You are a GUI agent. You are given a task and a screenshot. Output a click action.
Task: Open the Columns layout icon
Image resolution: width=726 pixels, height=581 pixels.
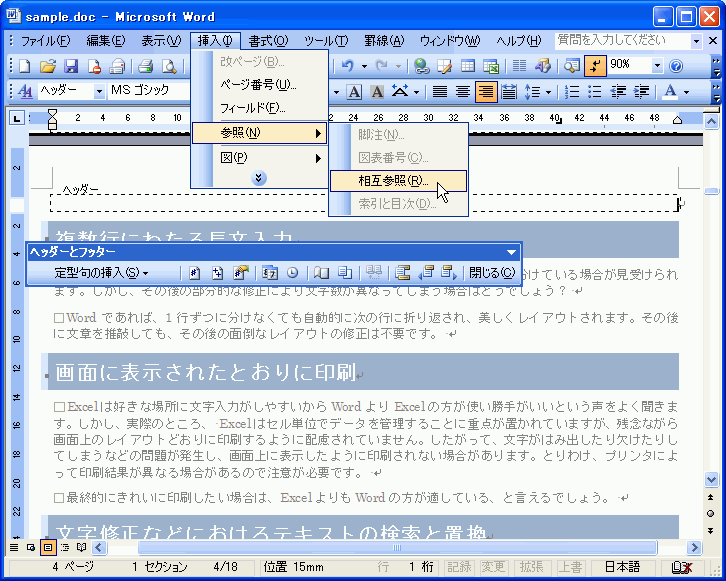click(519, 66)
